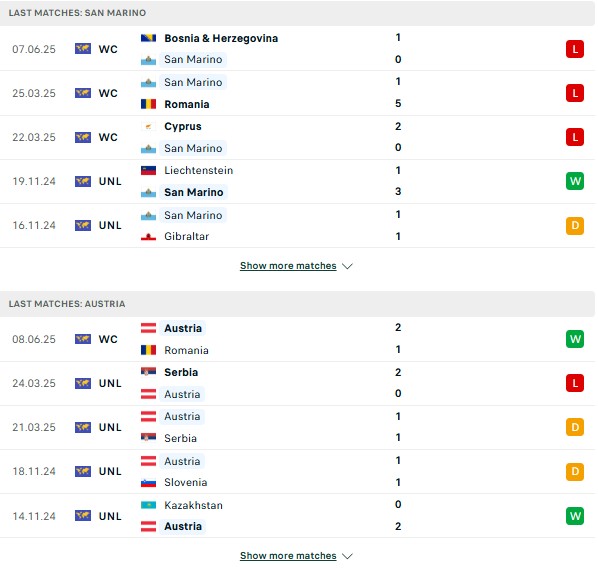Click the Liechtenstein flag icon
The width and height of the screenshot is (598, 572).
pos(148,170)
